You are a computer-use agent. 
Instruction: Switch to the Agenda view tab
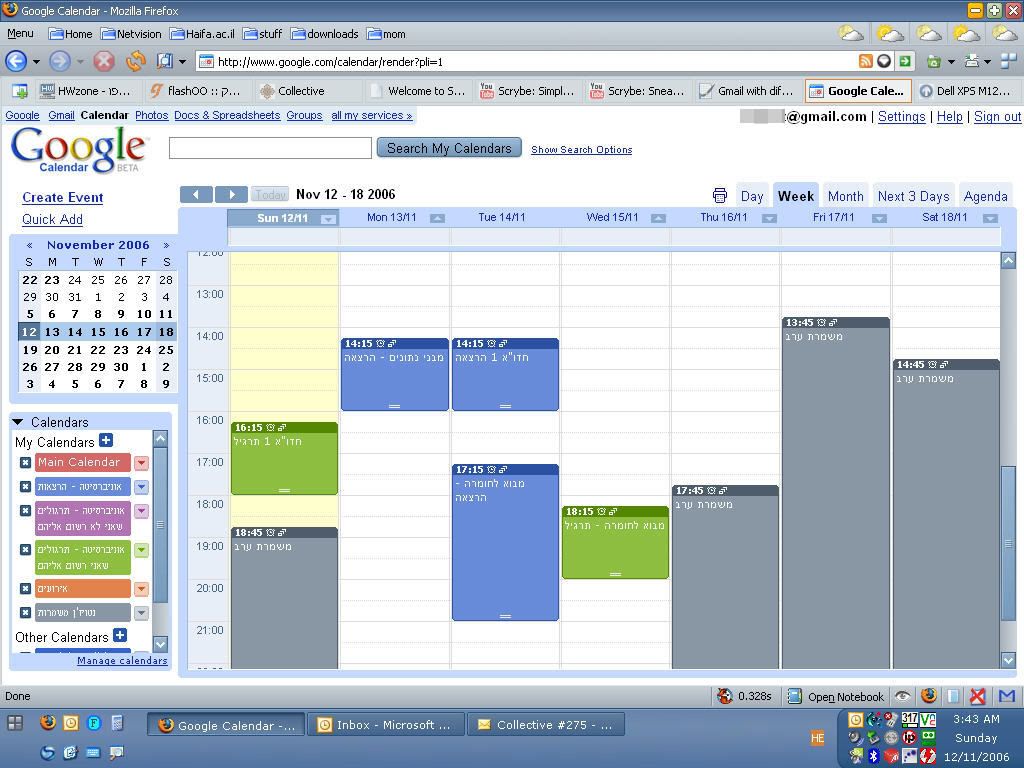(985, 196)
